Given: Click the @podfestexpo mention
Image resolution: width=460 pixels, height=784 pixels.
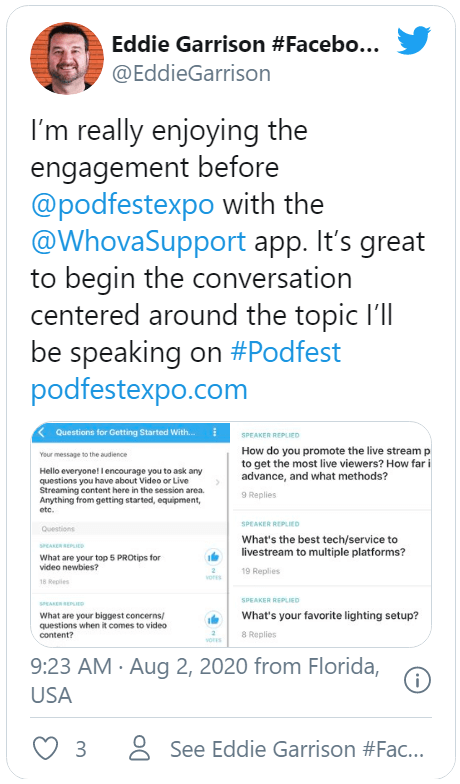Looking at the screenshot, I should [122, 204].
